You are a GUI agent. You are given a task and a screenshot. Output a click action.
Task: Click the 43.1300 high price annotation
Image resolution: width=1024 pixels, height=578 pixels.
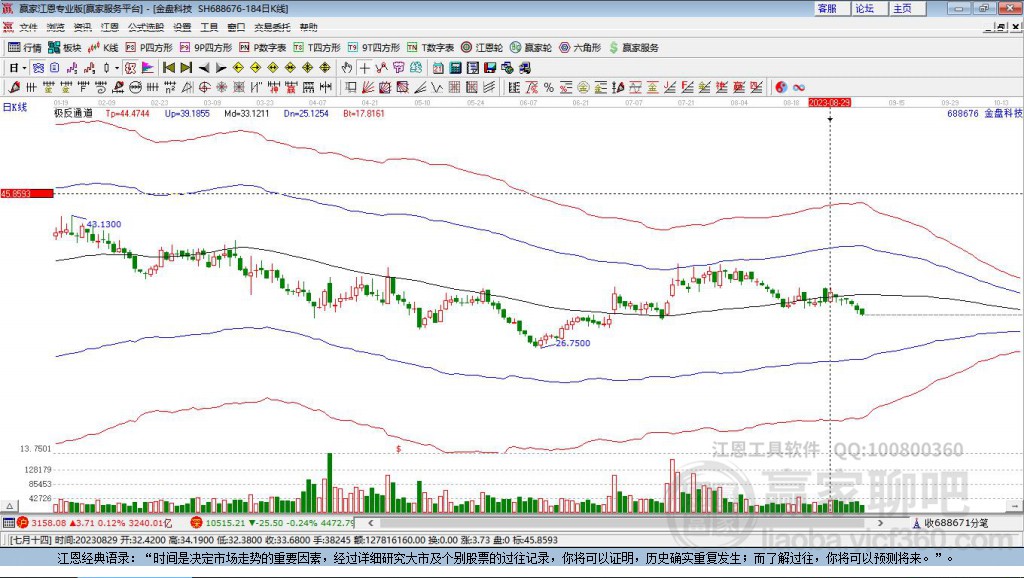pos(104,224)
